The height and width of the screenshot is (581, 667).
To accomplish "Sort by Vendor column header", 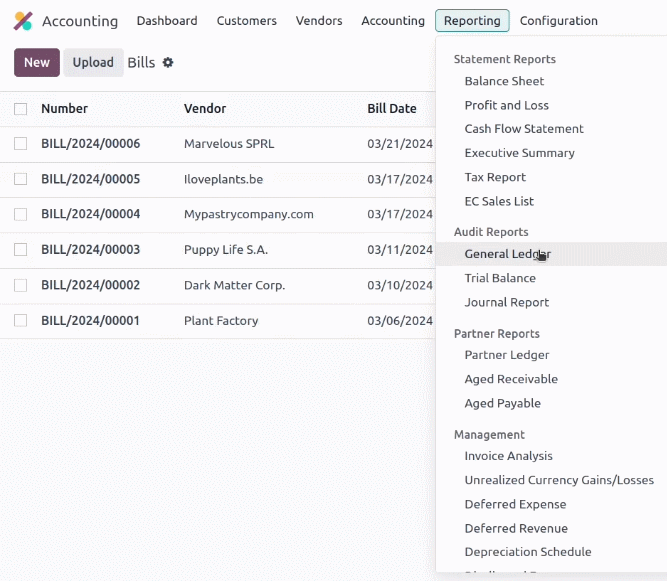I will [205, 109].
